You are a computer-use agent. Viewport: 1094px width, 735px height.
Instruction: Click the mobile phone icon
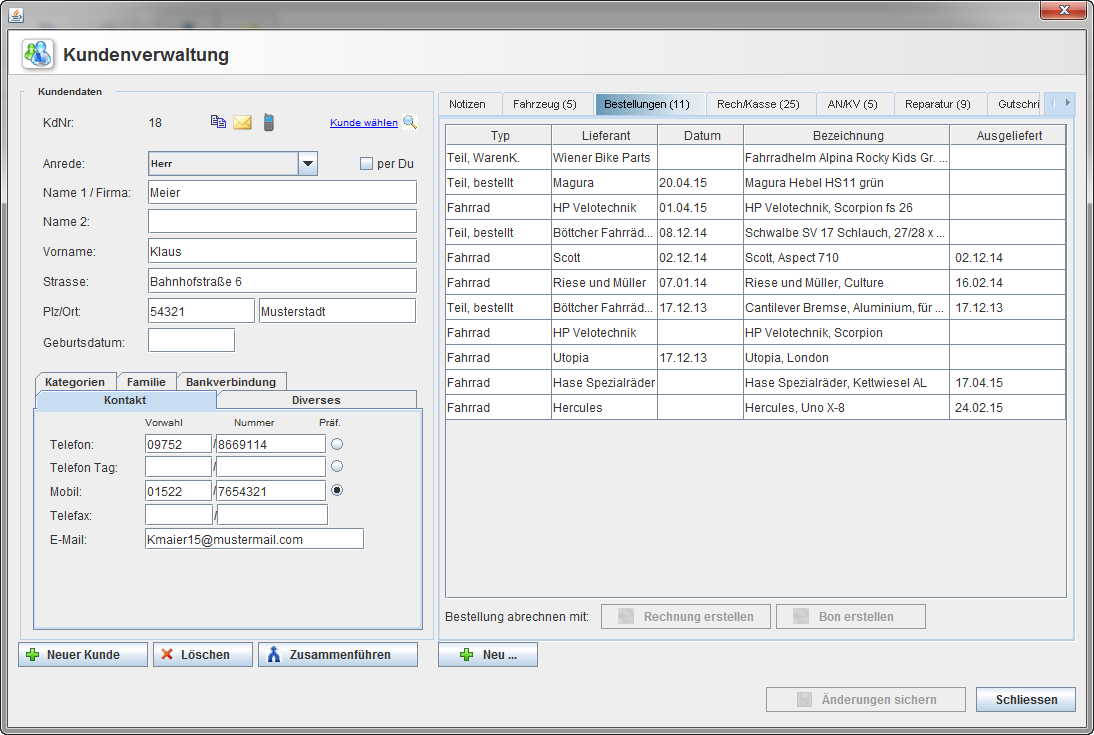[268, 122]
